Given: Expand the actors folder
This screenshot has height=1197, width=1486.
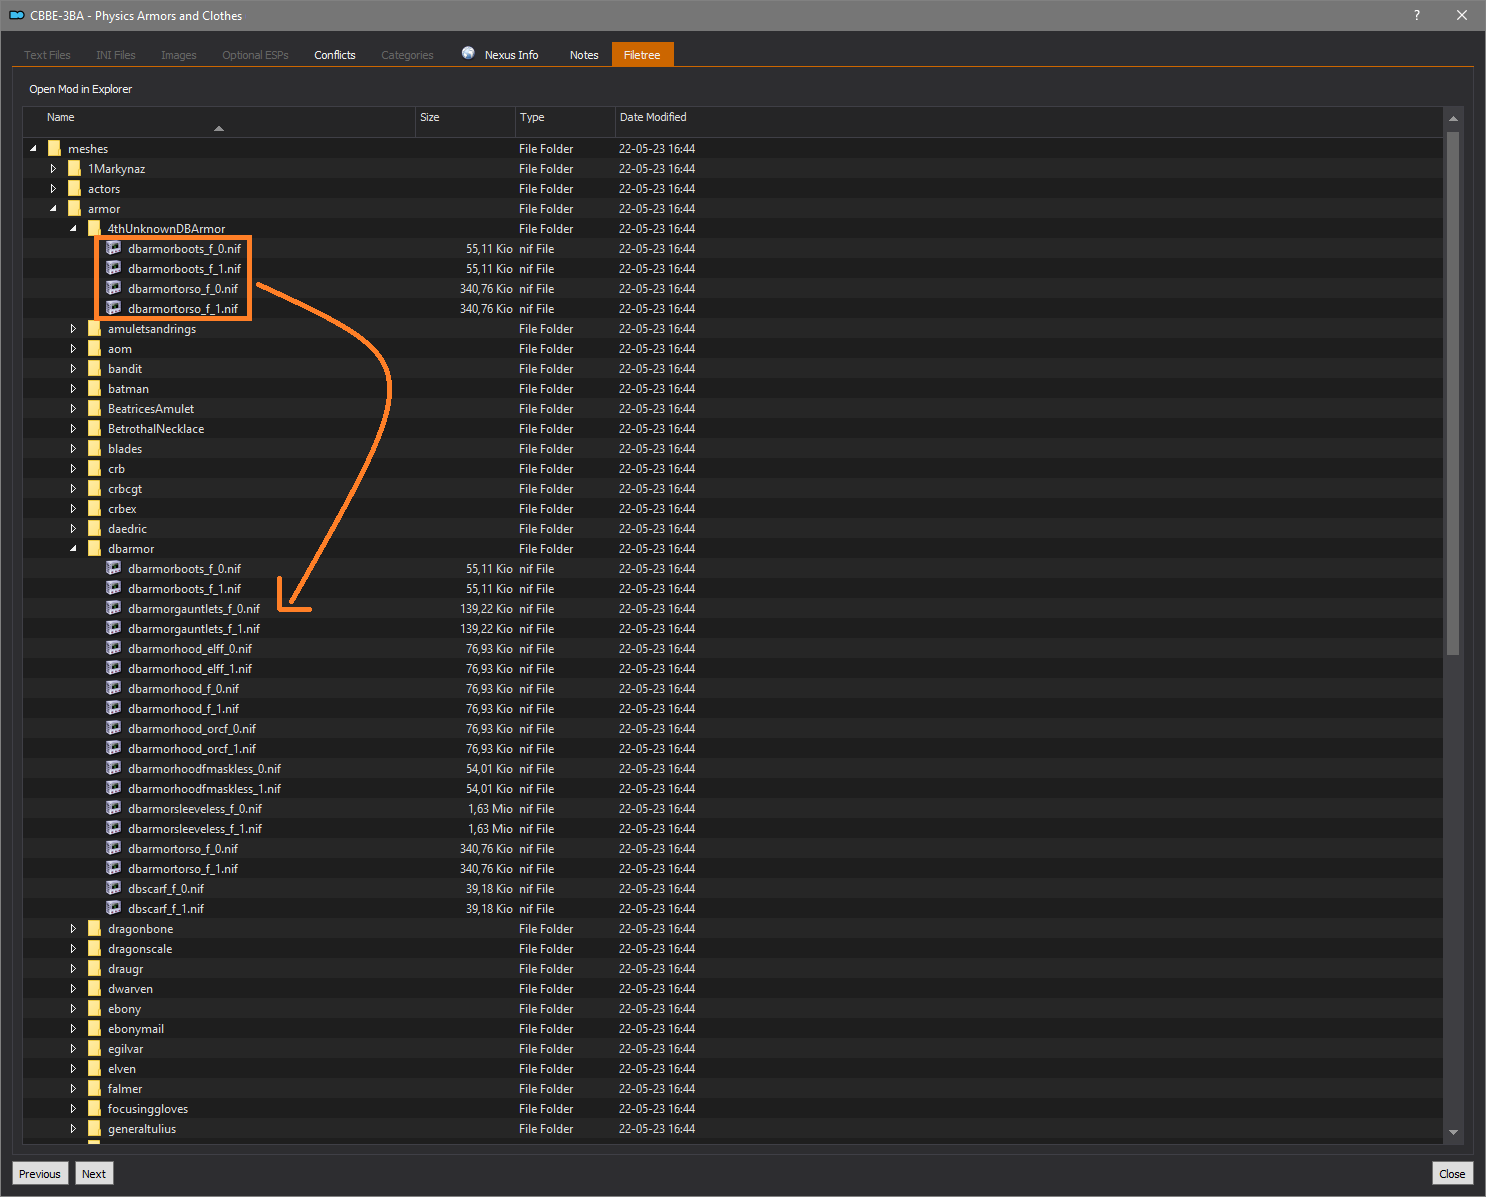Looking at the screenshot, I should (54, 188).
